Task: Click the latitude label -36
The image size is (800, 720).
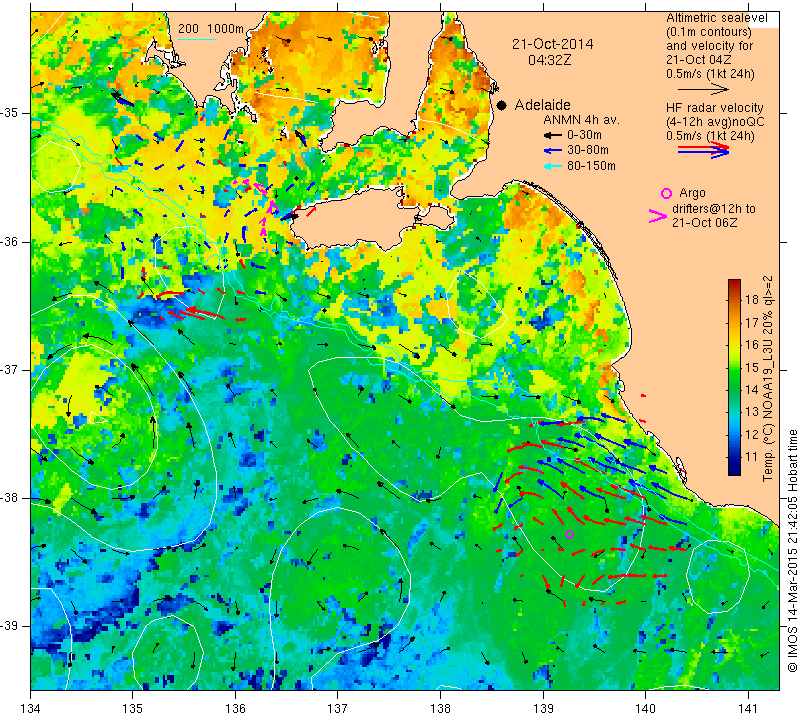Action: tap(10, 241)
